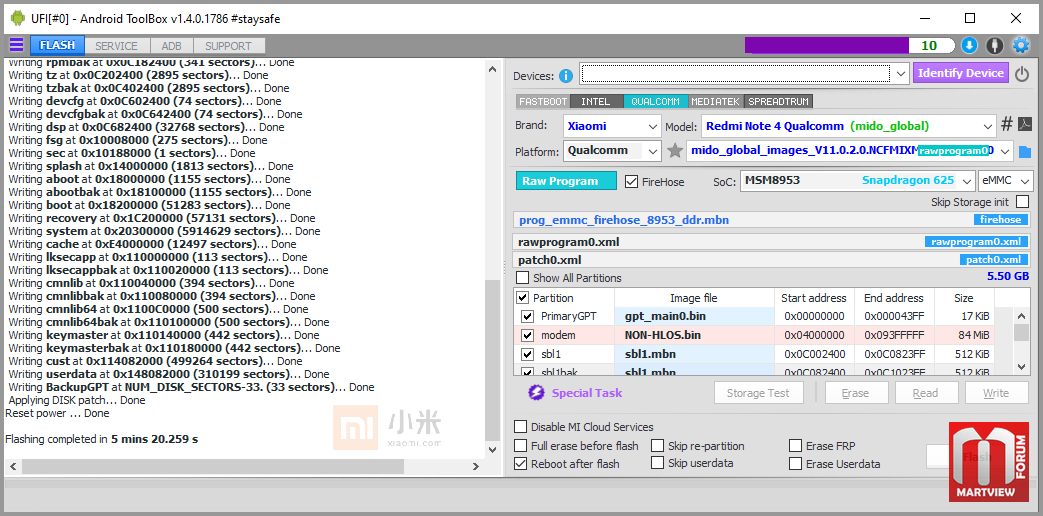The height and width of the screenshot is (516, 1043).
Task: Browse firmware with the blue folder icon
Action: click(x=1025, y=152)
